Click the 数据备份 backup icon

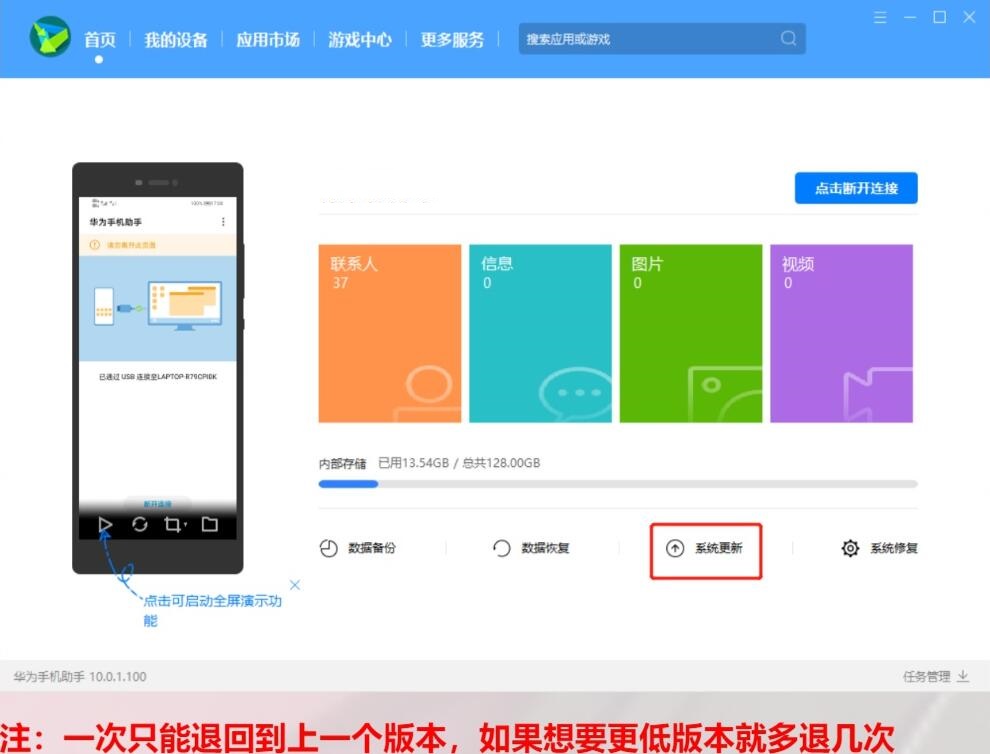[x=328, y=548]
